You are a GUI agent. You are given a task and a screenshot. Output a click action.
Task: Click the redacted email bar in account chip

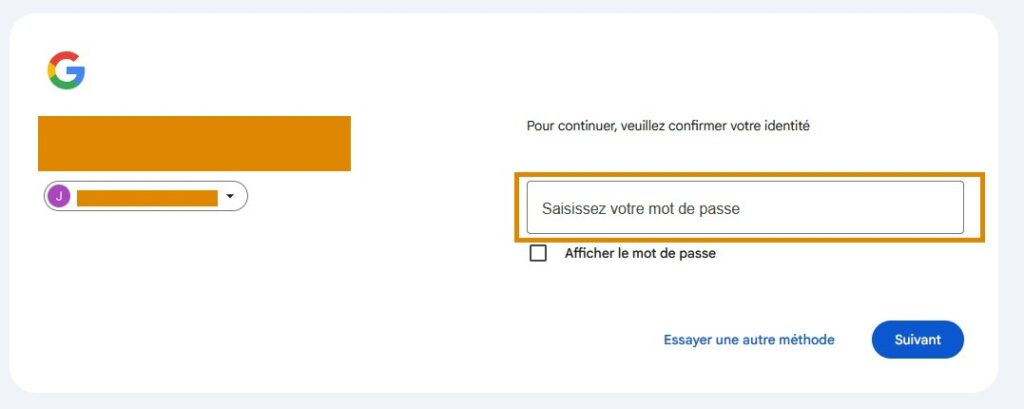pyautogui.click(x=147, y=197)
